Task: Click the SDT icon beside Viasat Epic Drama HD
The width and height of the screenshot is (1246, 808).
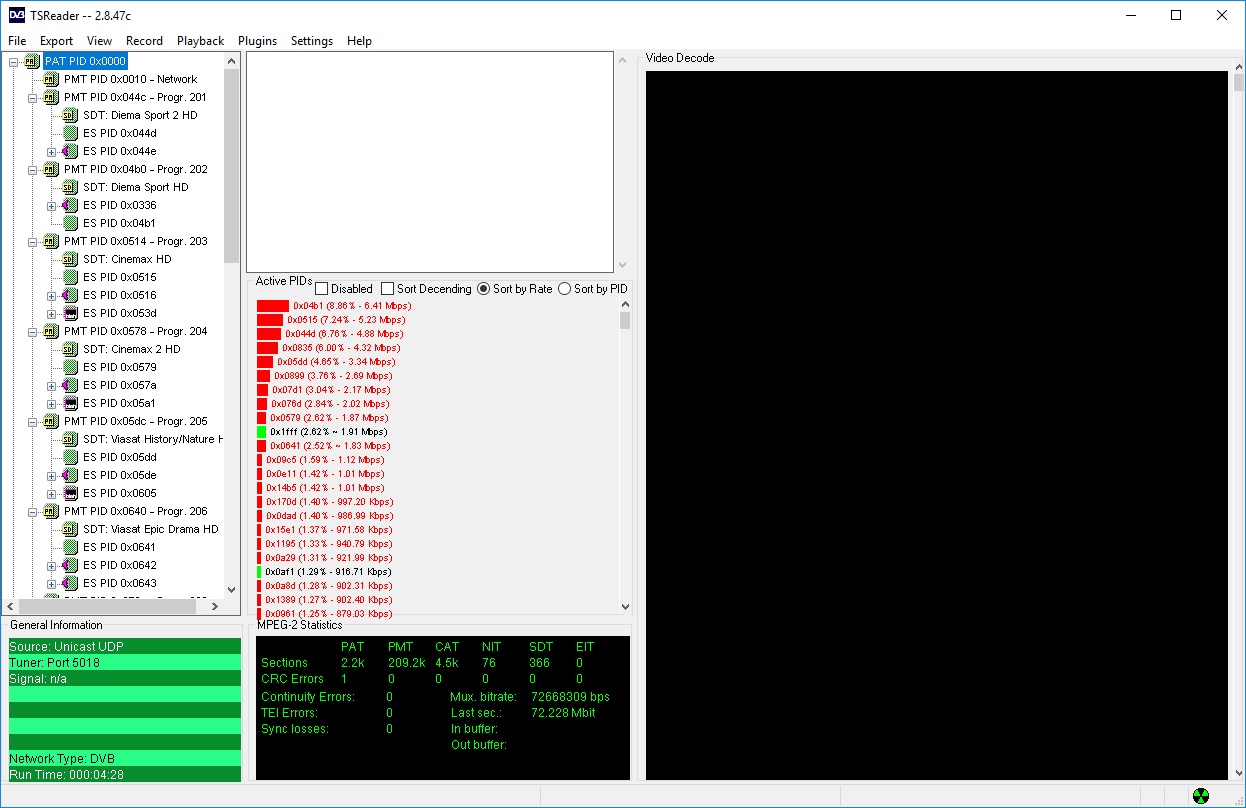Action: click(70, 529)
